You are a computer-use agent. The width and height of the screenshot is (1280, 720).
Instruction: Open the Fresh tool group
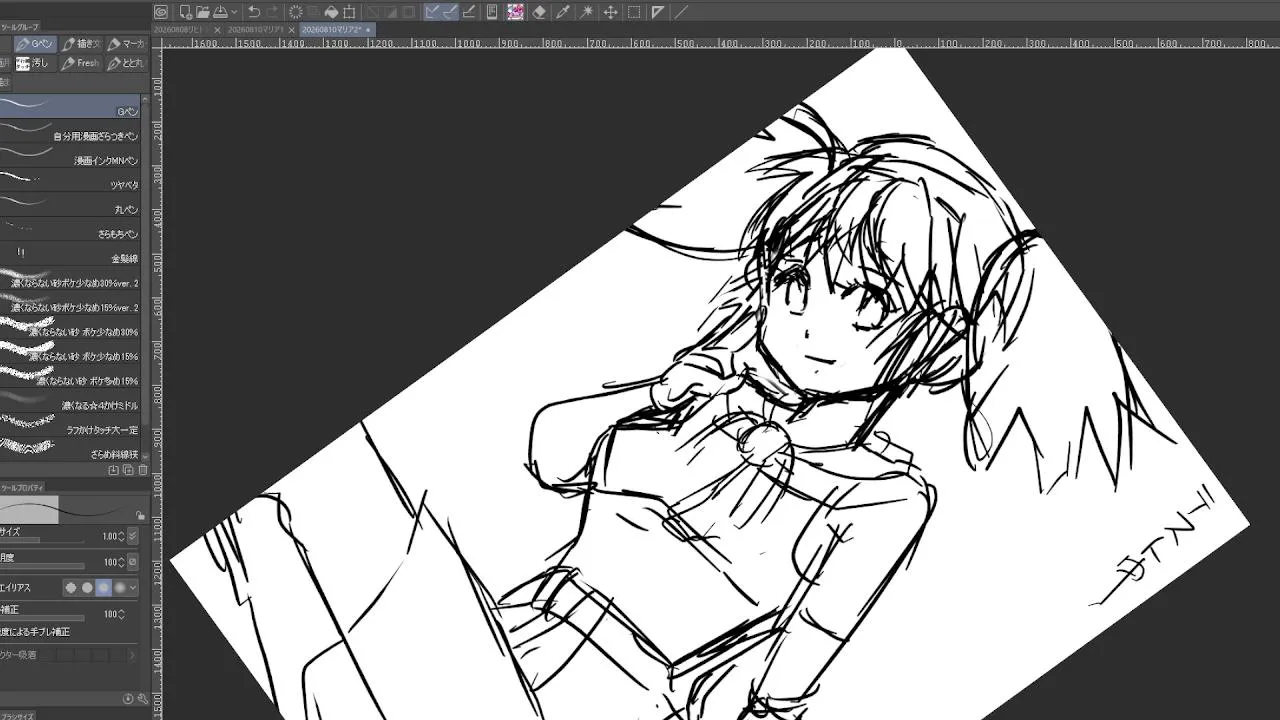81,63
